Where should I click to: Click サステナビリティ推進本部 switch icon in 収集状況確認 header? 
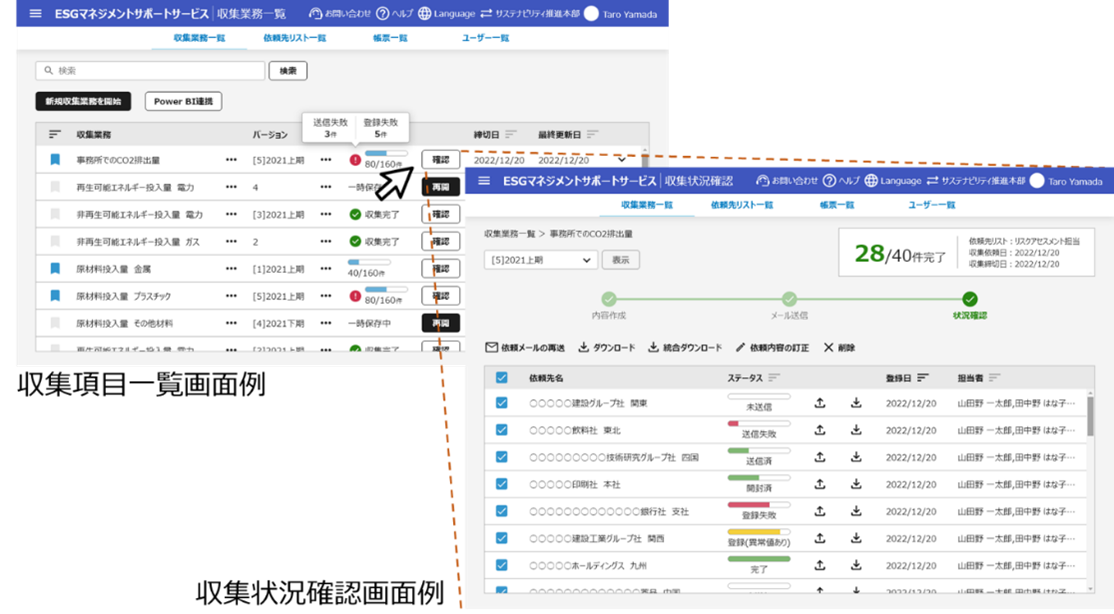[933, 181]
